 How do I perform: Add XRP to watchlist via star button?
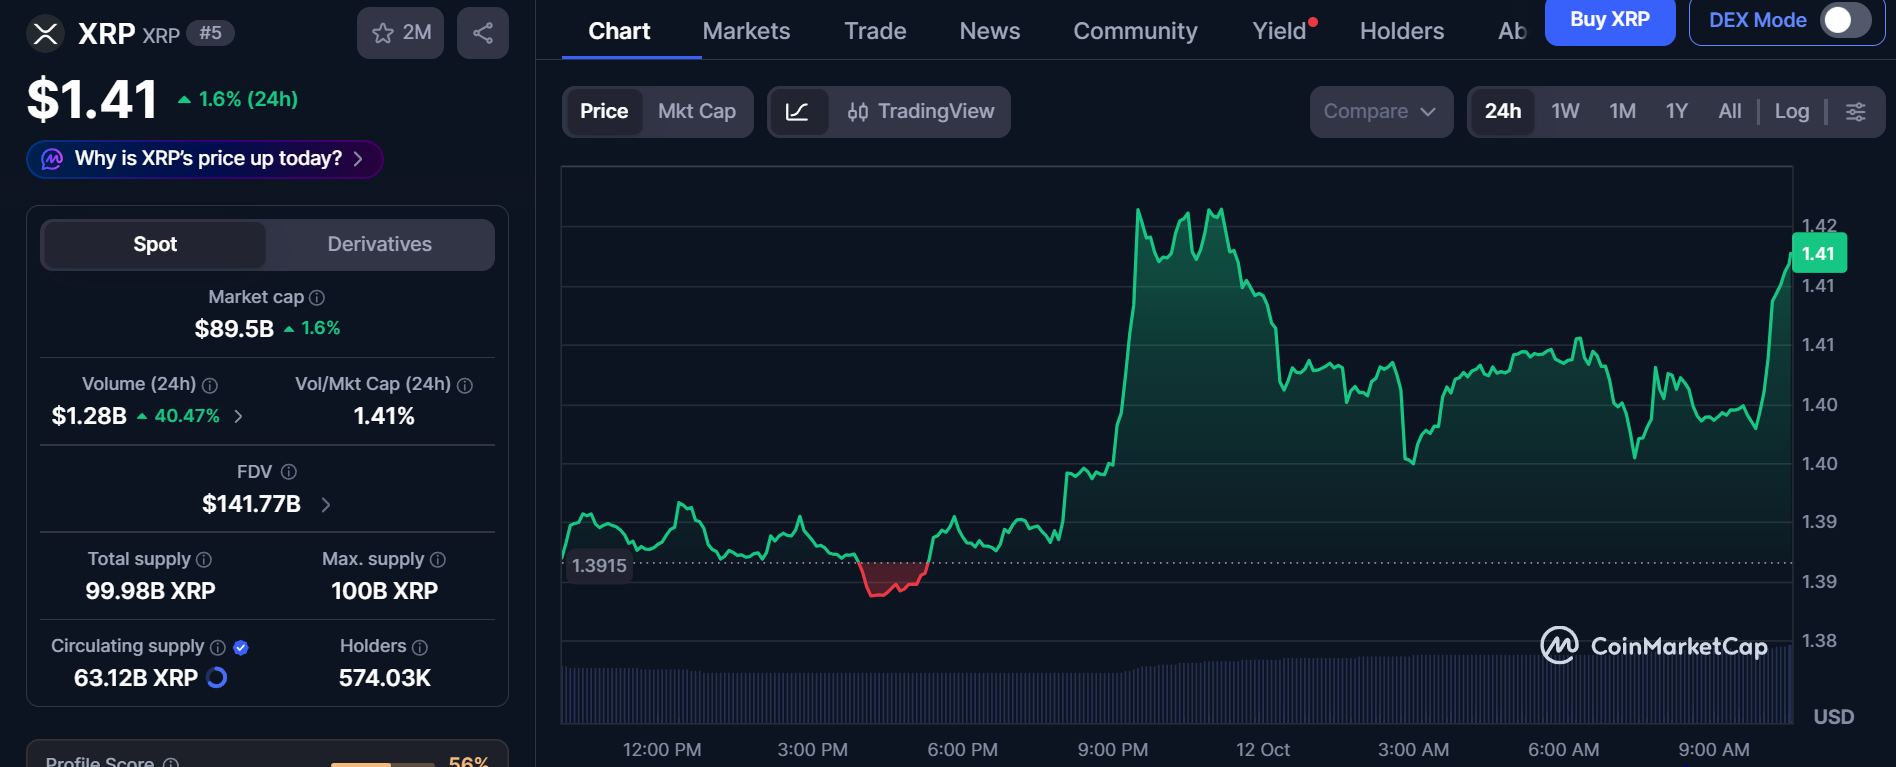400,33
